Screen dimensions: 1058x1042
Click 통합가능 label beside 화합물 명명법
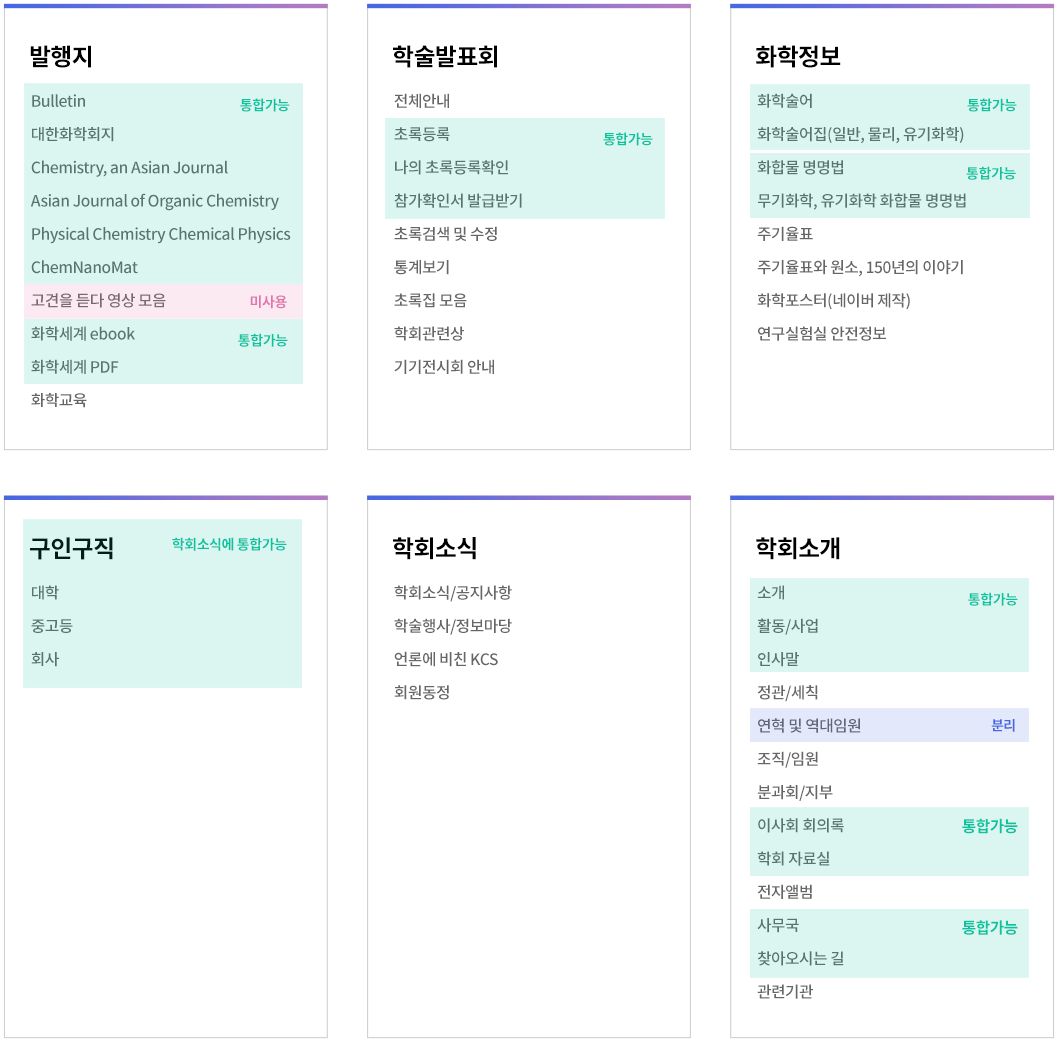click(991, 173)
